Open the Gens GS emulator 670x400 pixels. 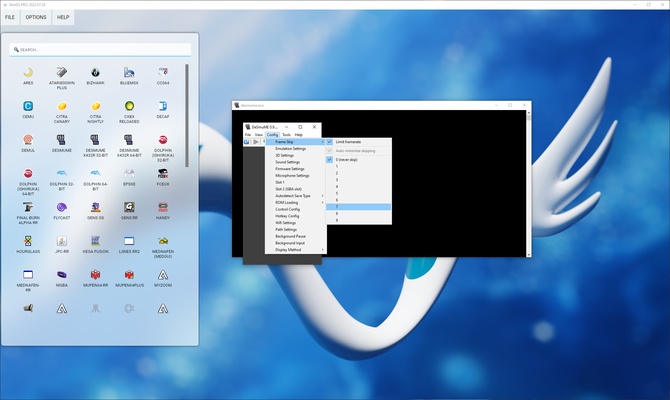click(95, 207)
